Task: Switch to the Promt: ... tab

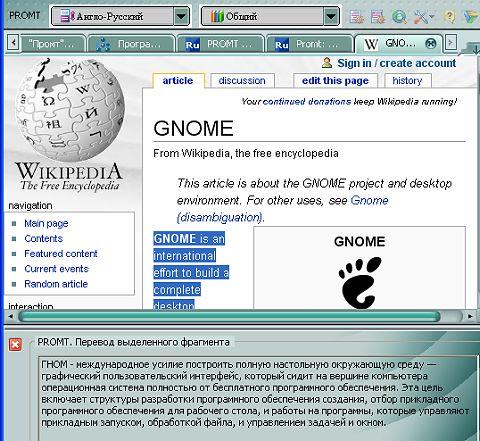Action: [x=309, y=44]
